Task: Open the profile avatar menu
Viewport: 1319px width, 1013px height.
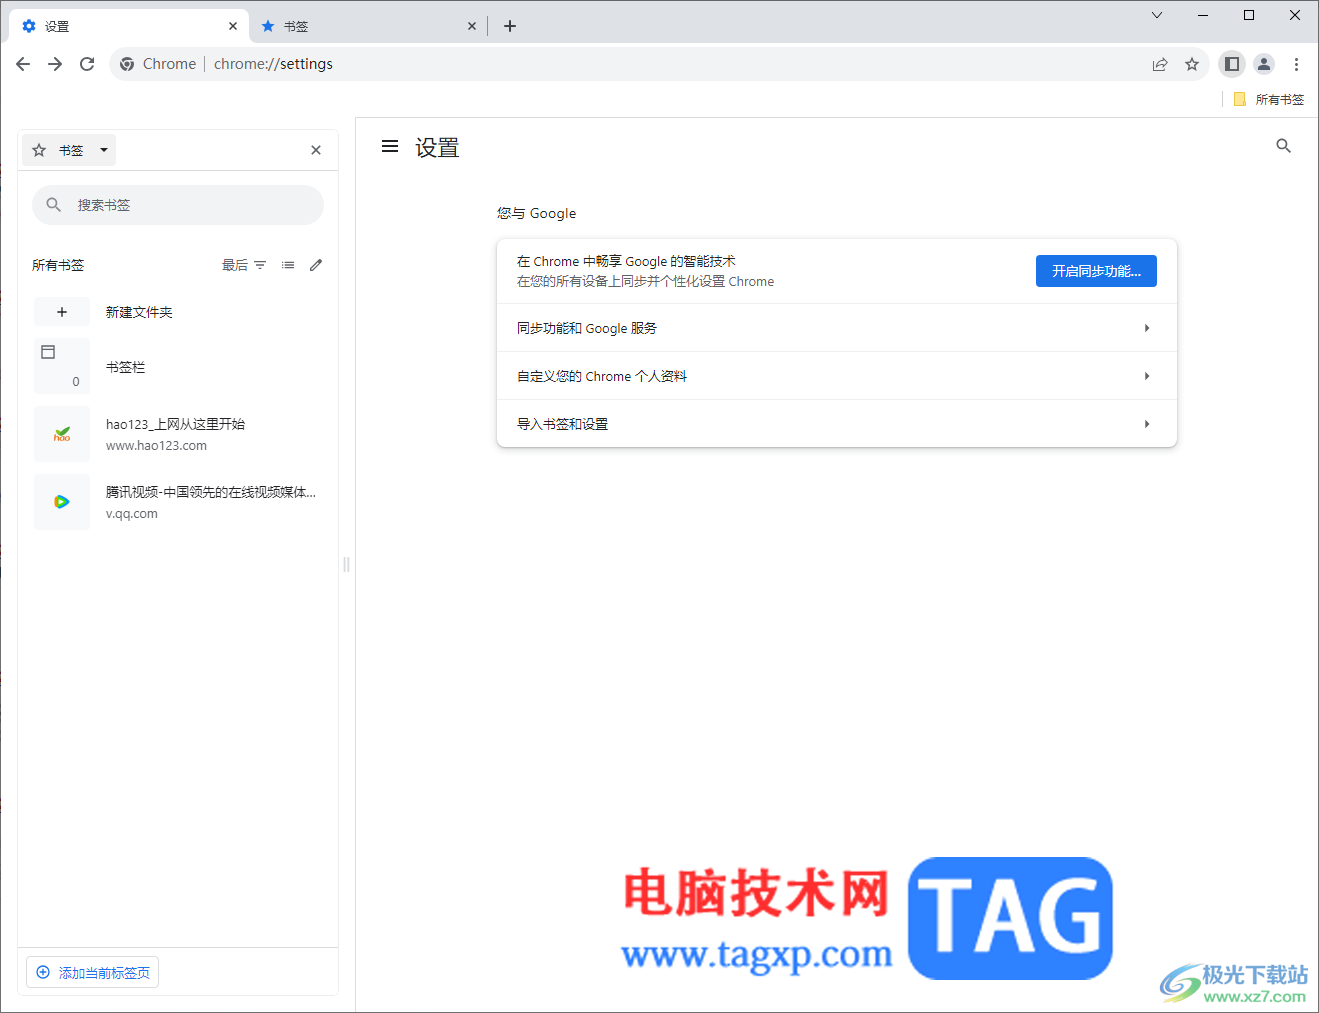Action: [1264, 64]
